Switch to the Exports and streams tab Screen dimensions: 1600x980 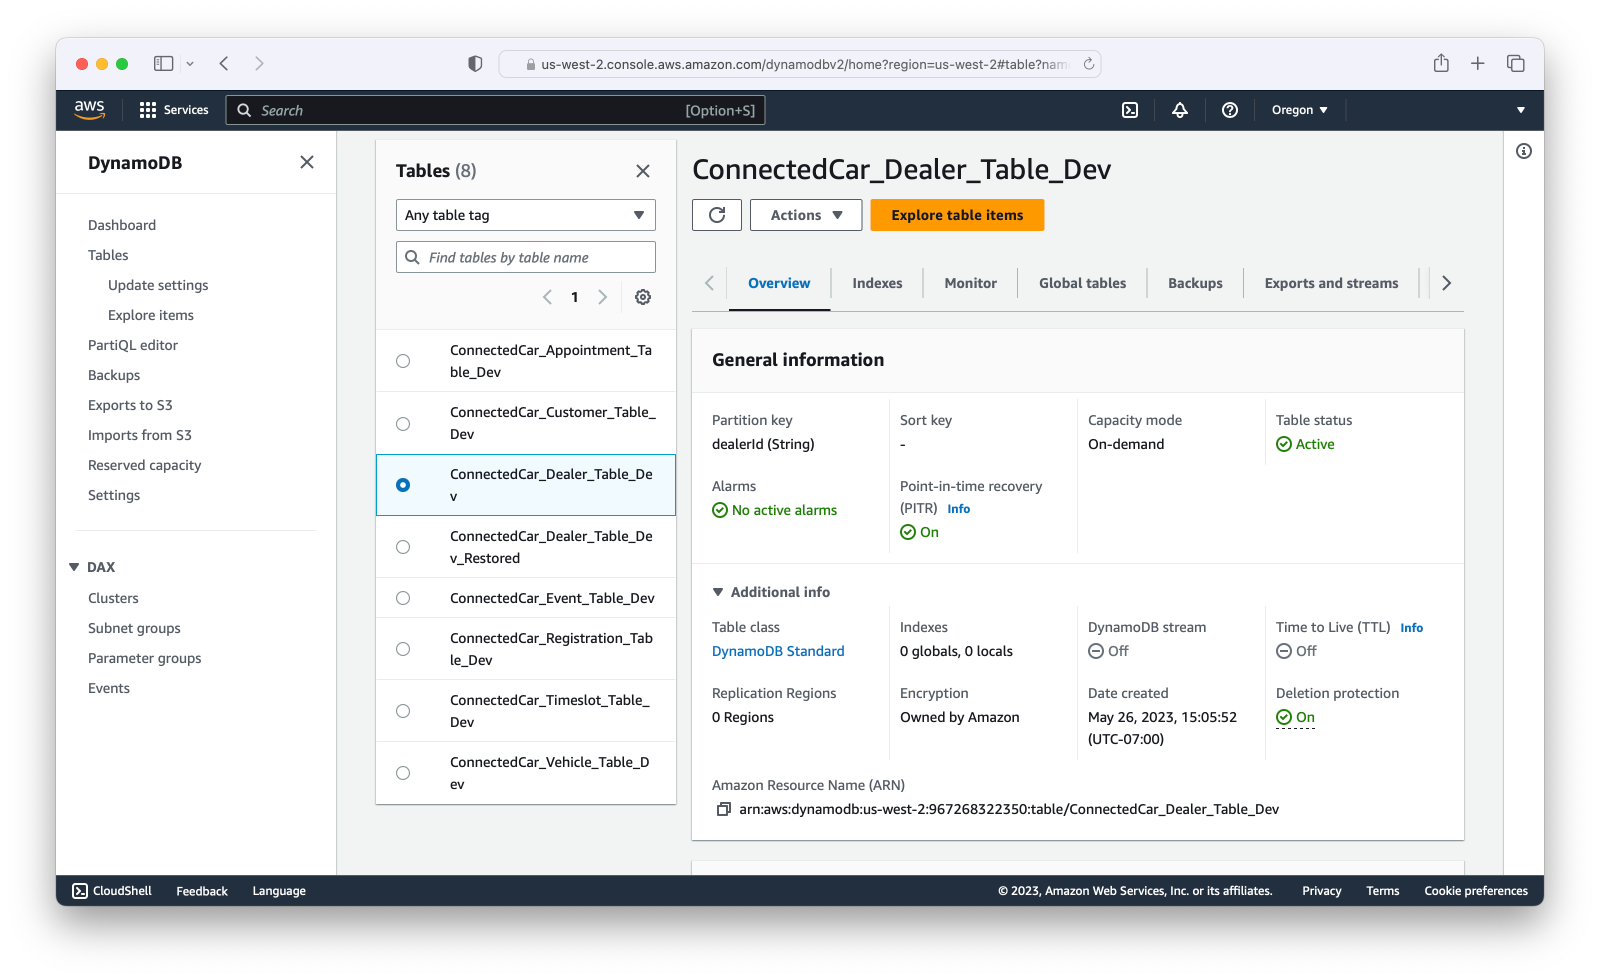(1331, 283)
